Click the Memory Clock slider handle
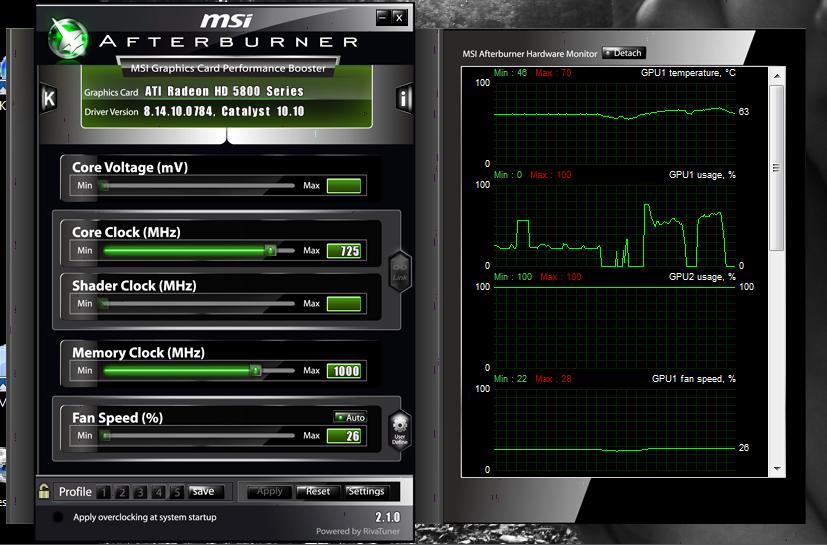This screenshot has width=827, height=545. tap(255, 370)
